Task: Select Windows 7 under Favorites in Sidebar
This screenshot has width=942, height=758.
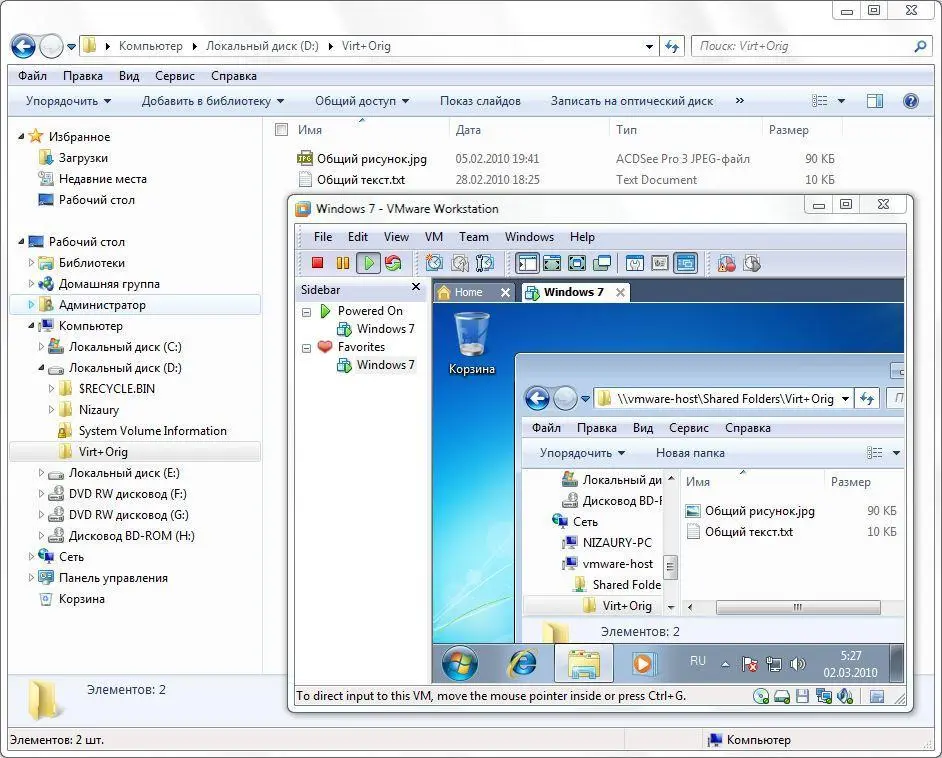Action: [385, 365]
